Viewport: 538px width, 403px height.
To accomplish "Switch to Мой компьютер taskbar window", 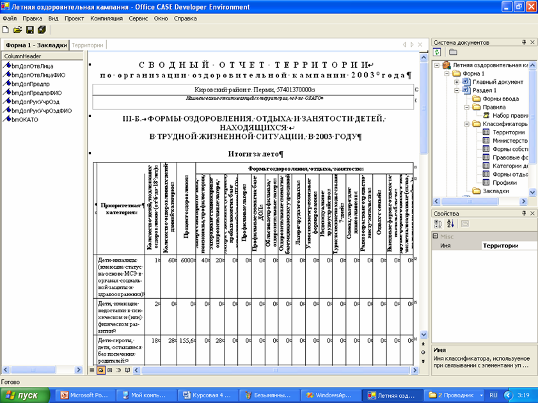I will (146, 395).
